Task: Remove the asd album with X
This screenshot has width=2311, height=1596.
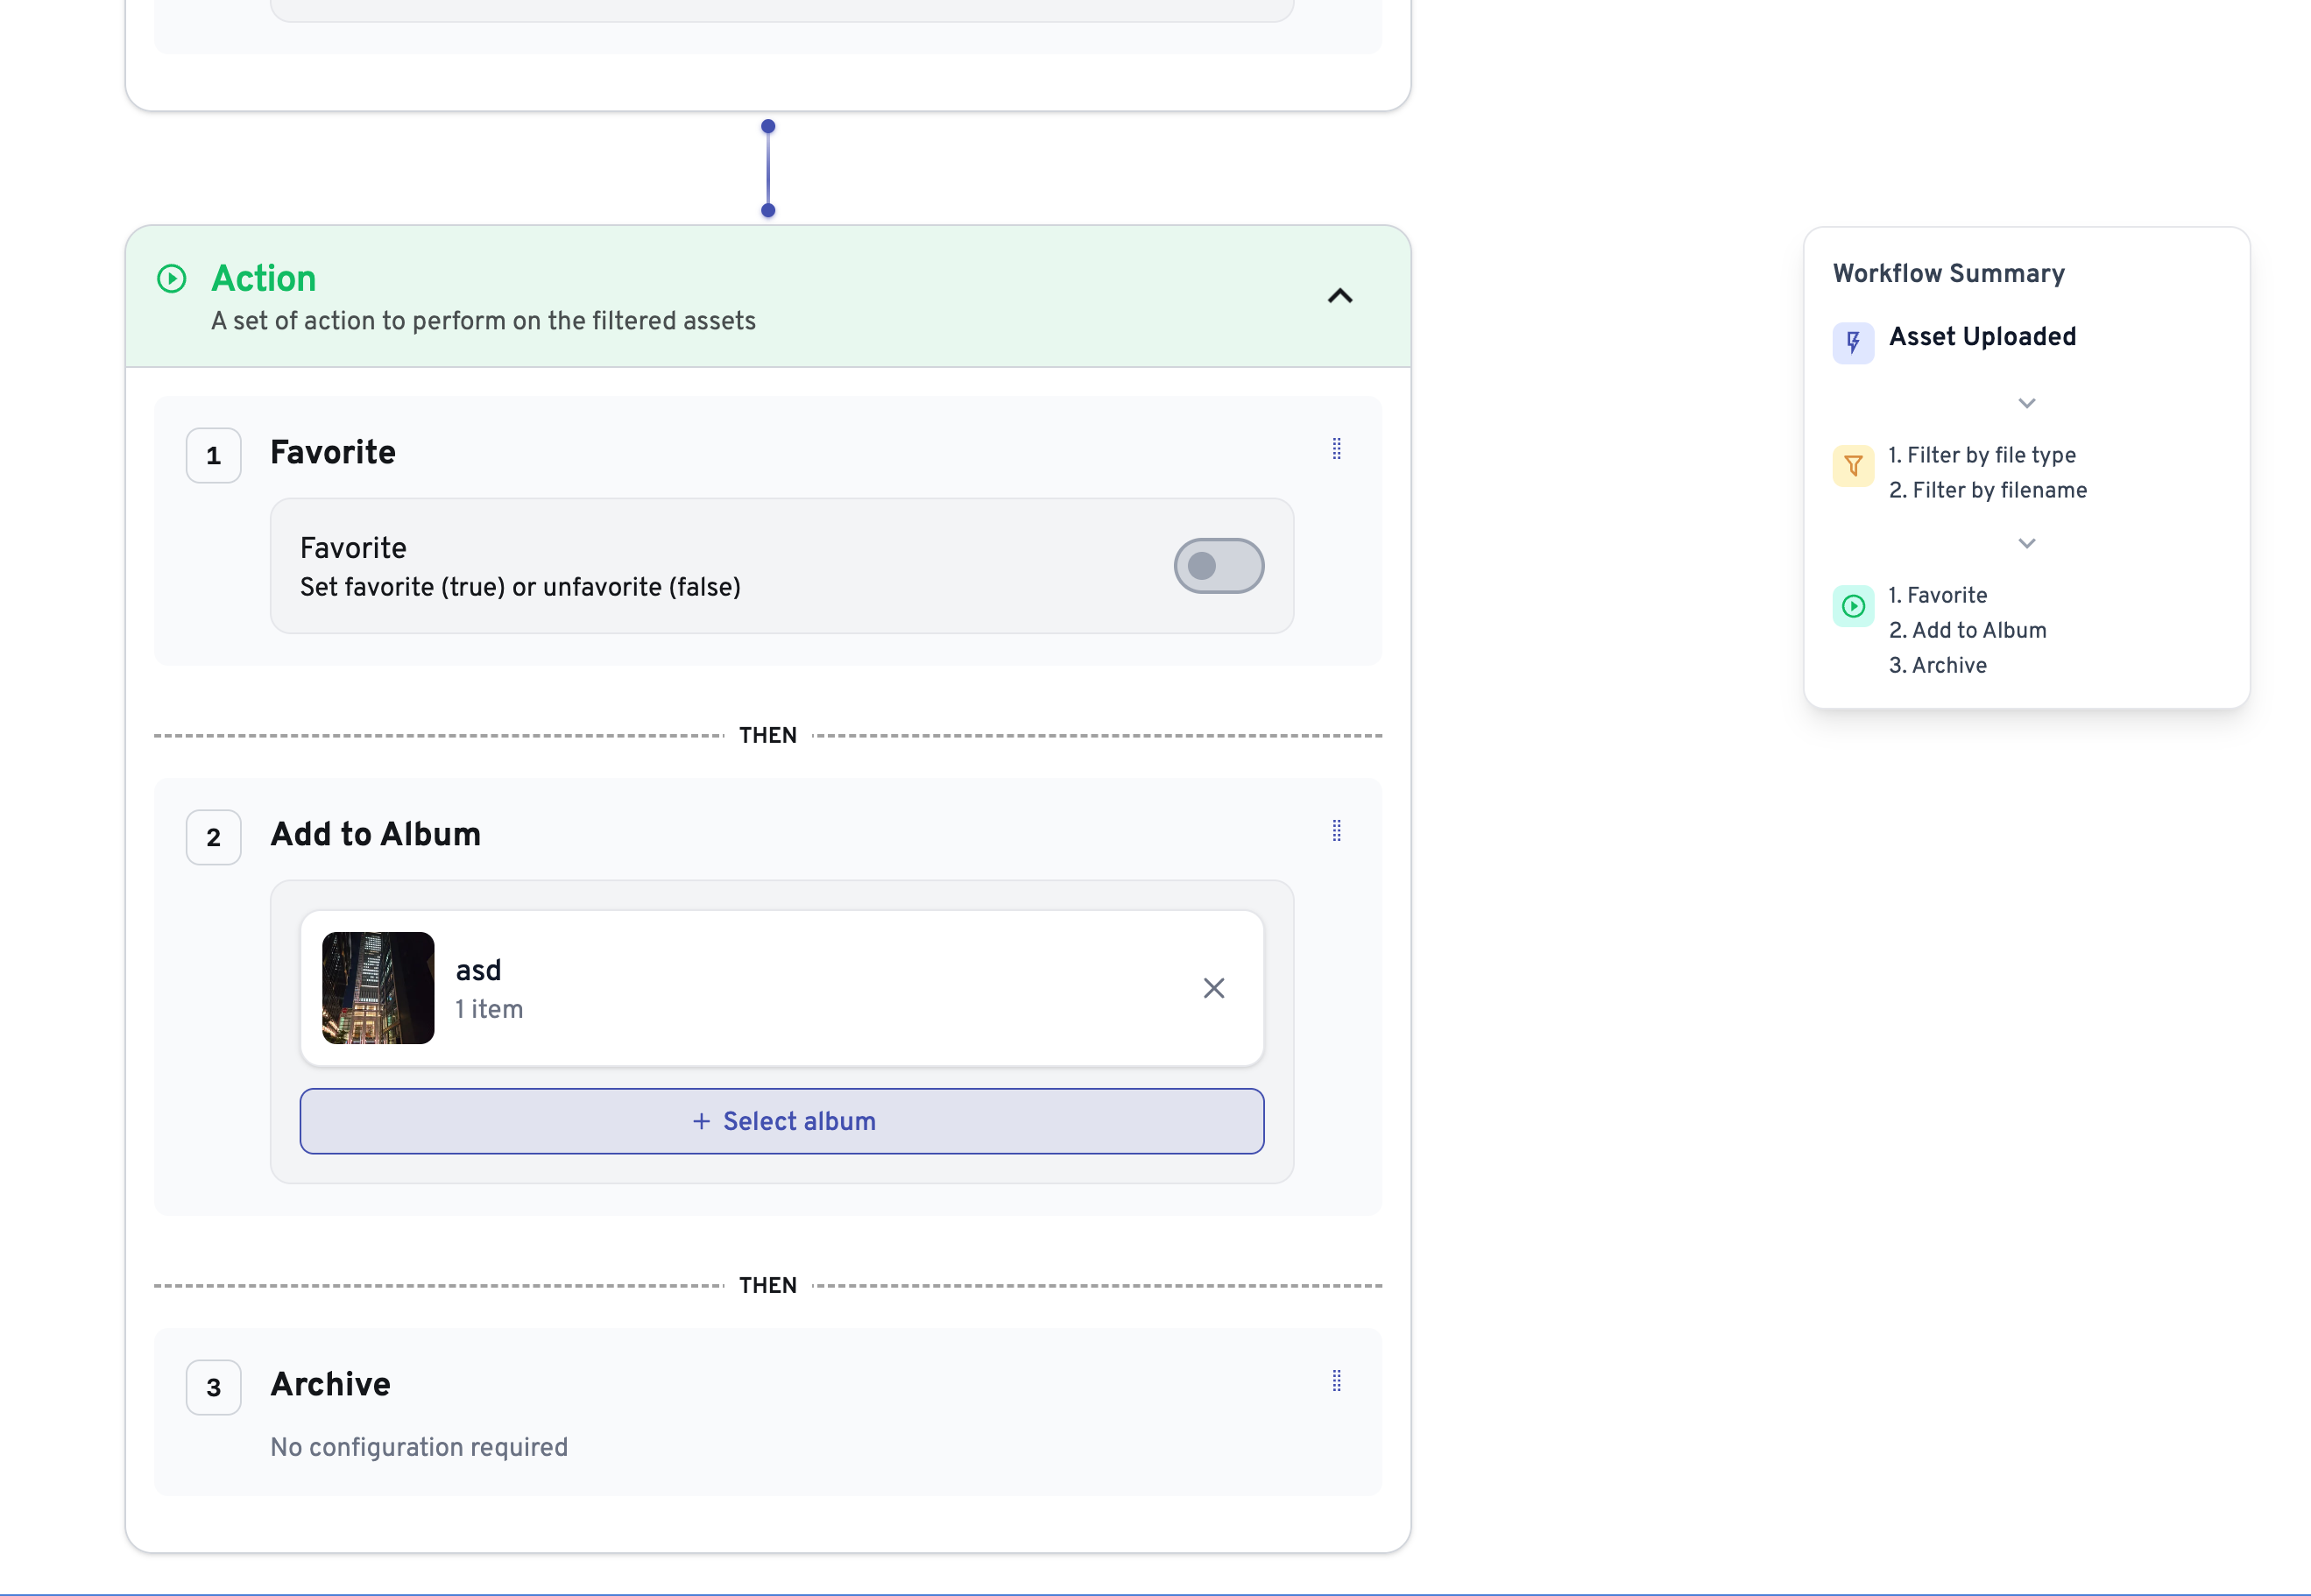Action: coord(1213,988)
